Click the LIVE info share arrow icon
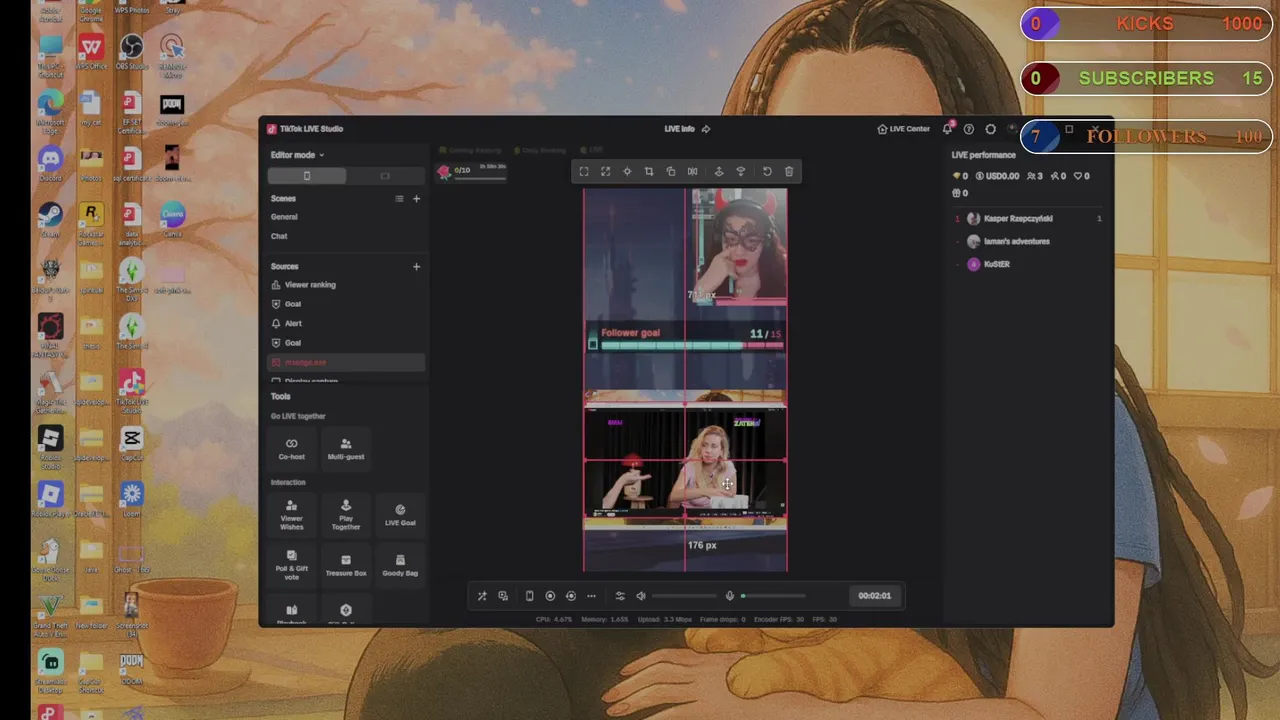Viewport: 1280px width, 720px height. (x=706, y=129)
